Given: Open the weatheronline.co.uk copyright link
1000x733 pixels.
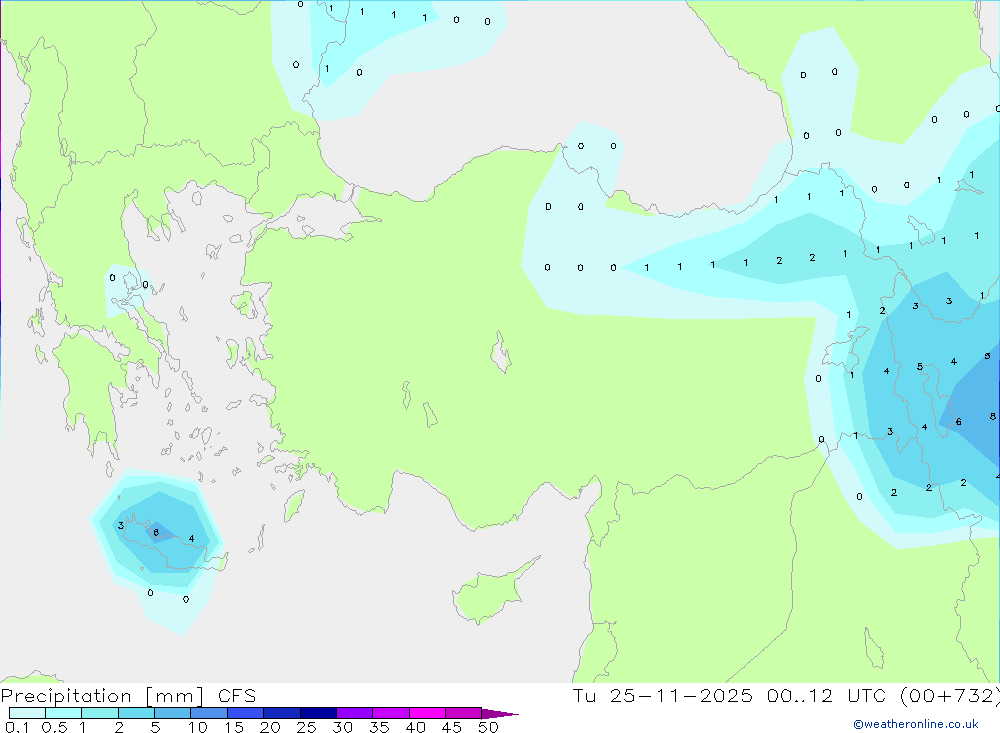Looking at the screenshot, I should [916, 724].
